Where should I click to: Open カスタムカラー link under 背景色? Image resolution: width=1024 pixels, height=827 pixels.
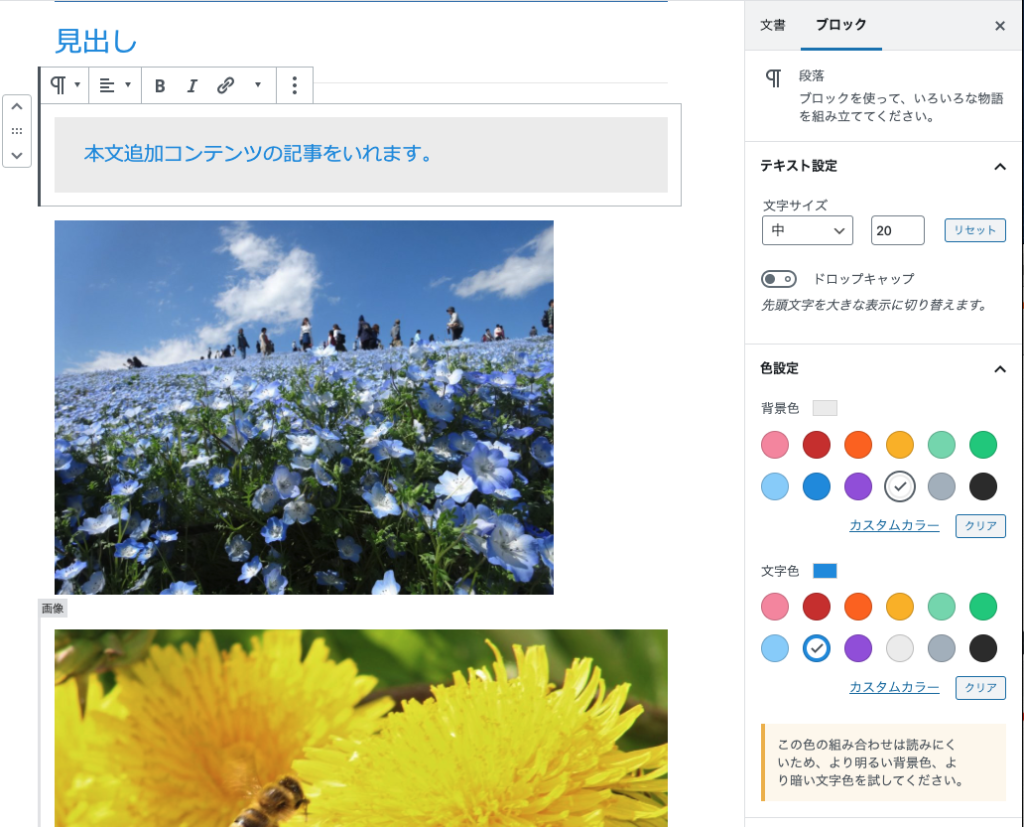[x=894, y=525]
